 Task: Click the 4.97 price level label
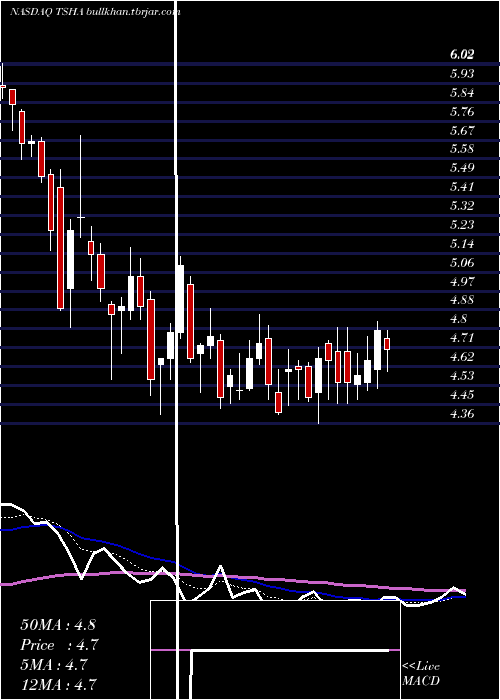coord(462,282)
